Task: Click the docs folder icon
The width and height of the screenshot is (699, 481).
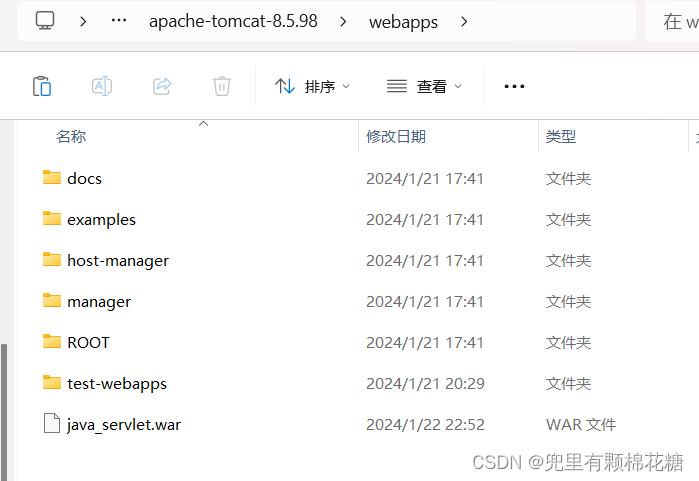Action: coord(52,177)
